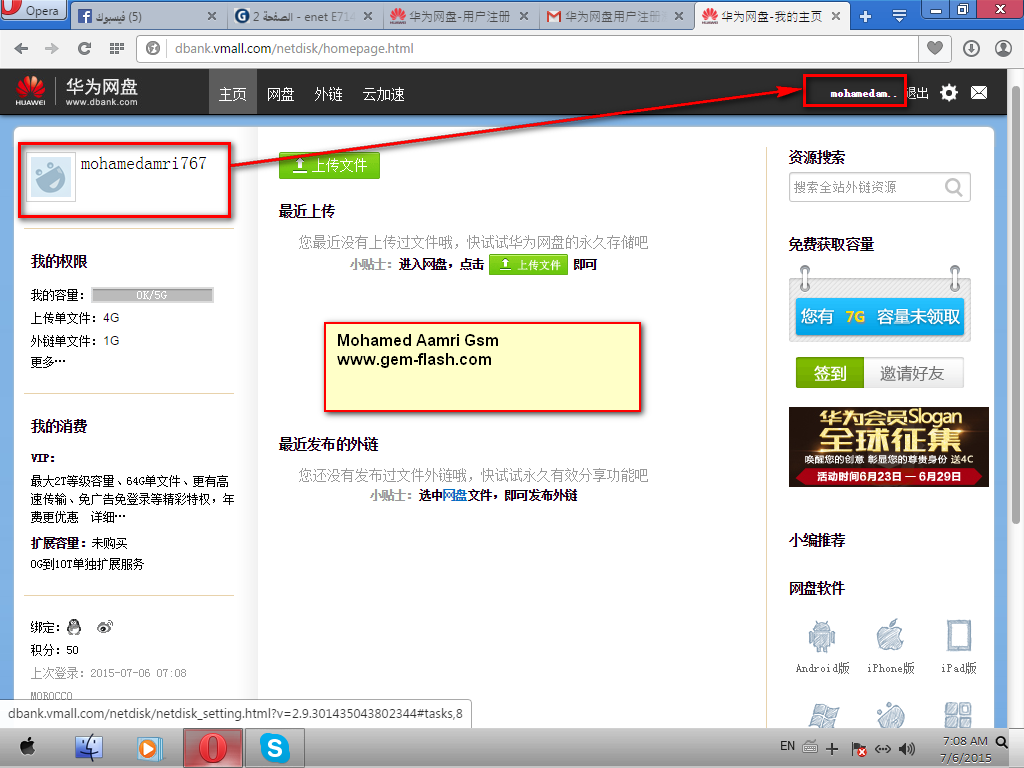Open the Opera user profile icon
Viewport: 1024px width, 768px height.
1003,48
